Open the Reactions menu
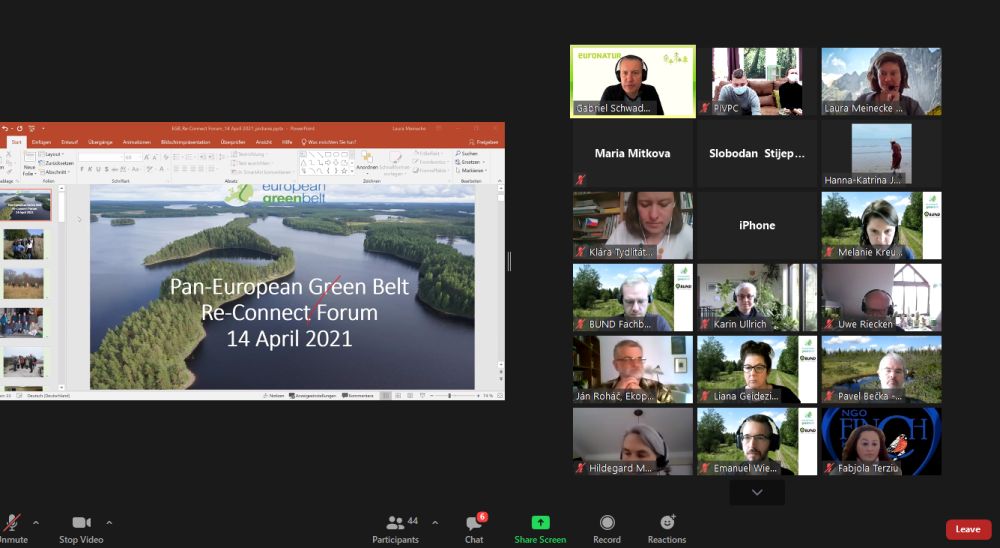 click(667, 529)
